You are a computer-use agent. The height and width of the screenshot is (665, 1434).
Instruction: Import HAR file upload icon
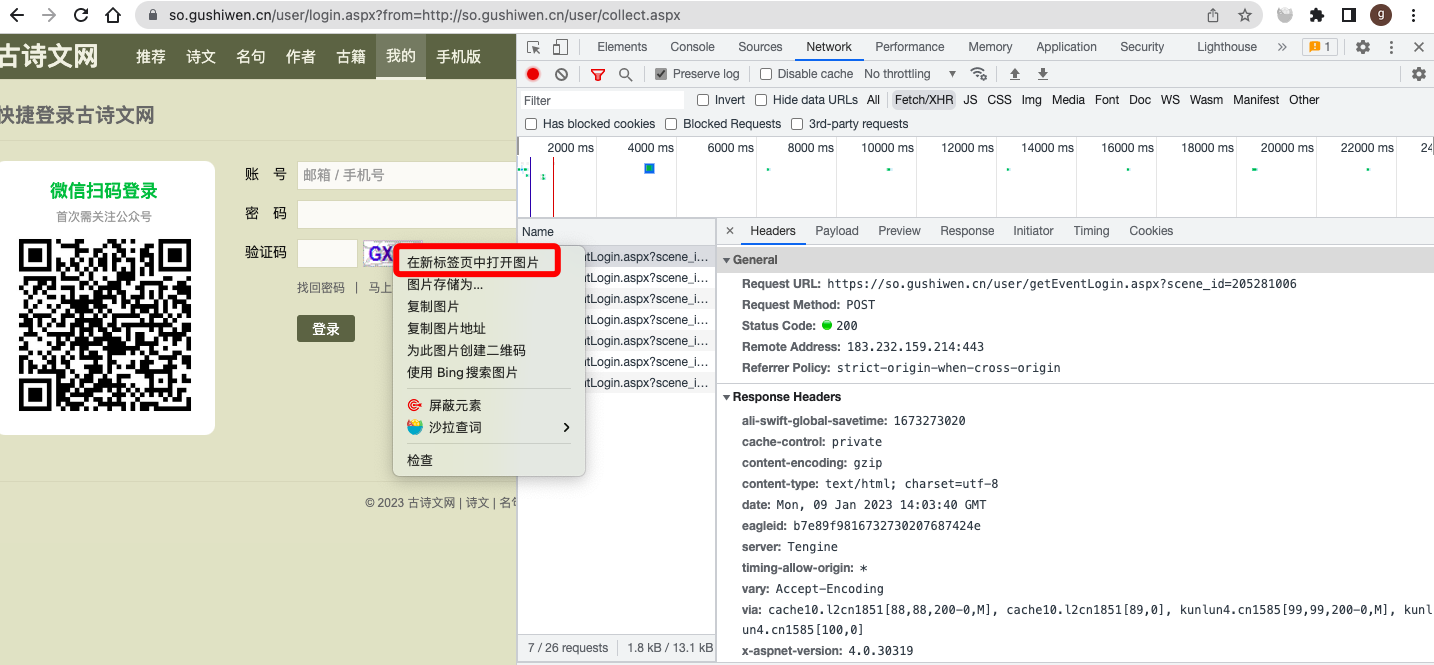tap(1015, 74)
